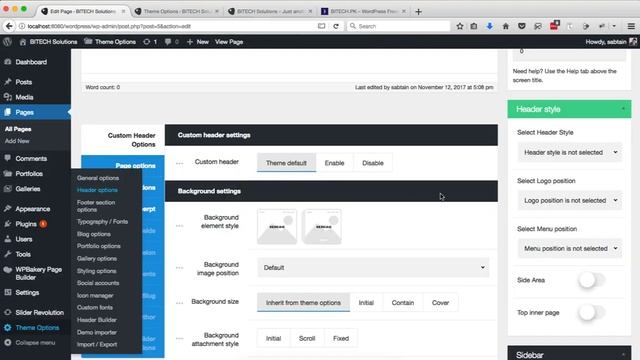This screenshot has height=360, width=640.
Task: Open the comments bubble in the admin bar
Action: click(x=171, y=42)
